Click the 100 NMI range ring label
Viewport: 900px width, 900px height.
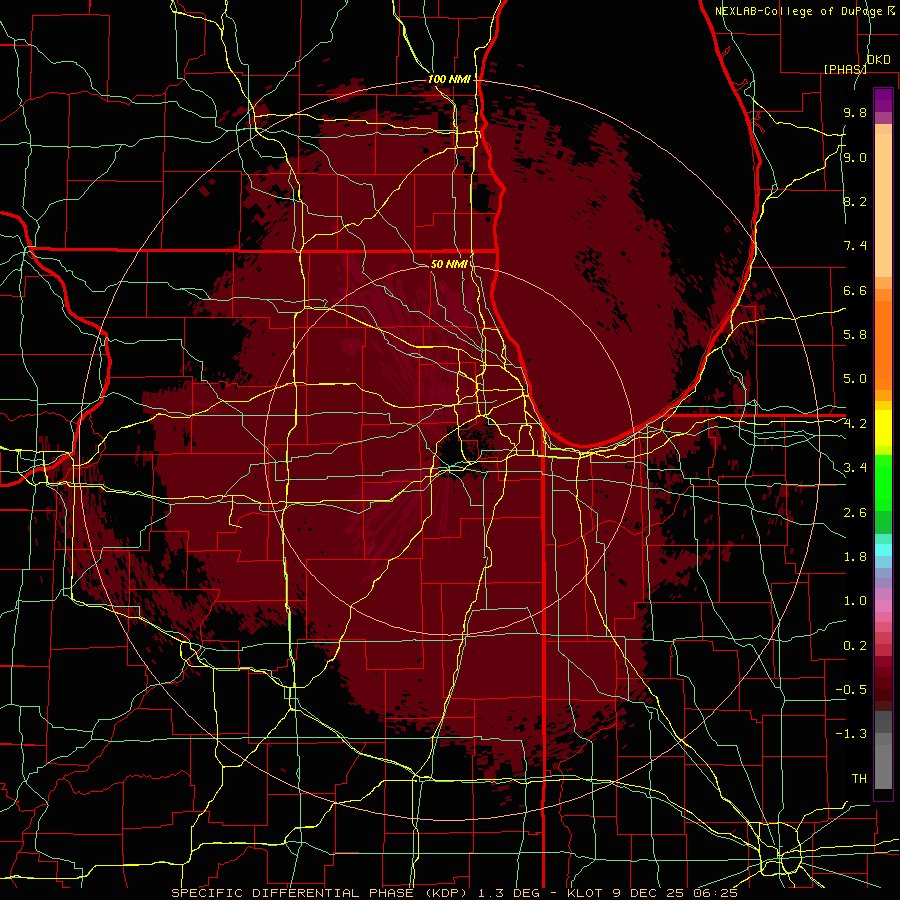[449, 79]
